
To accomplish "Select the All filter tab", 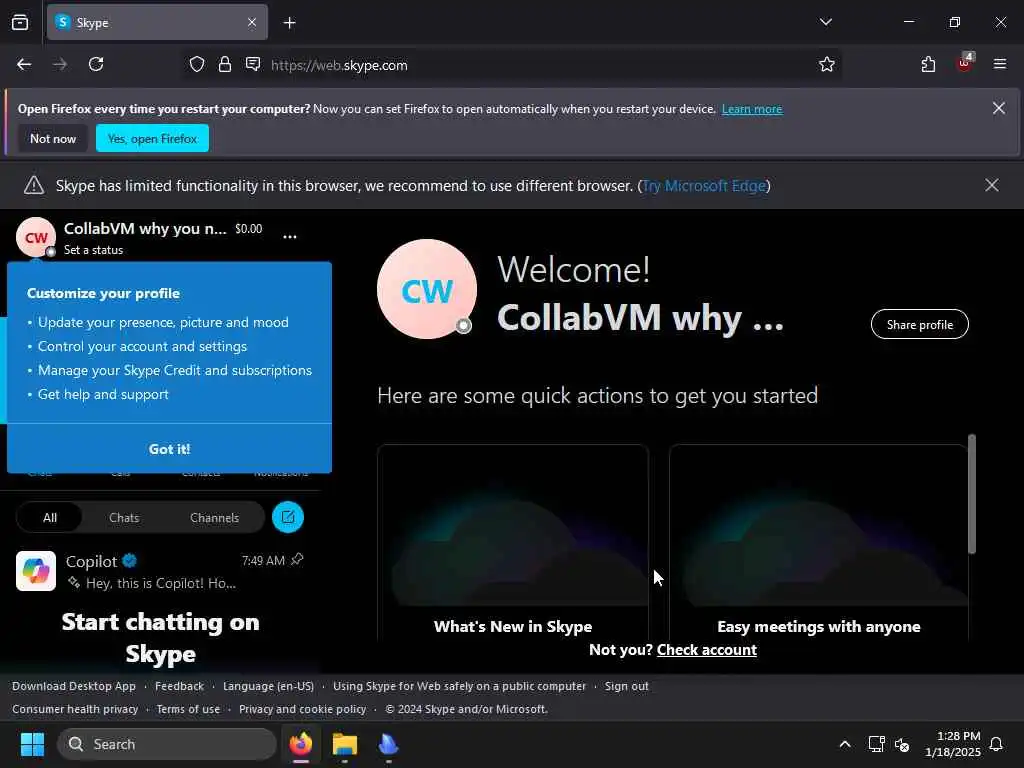I will point(50,518).
